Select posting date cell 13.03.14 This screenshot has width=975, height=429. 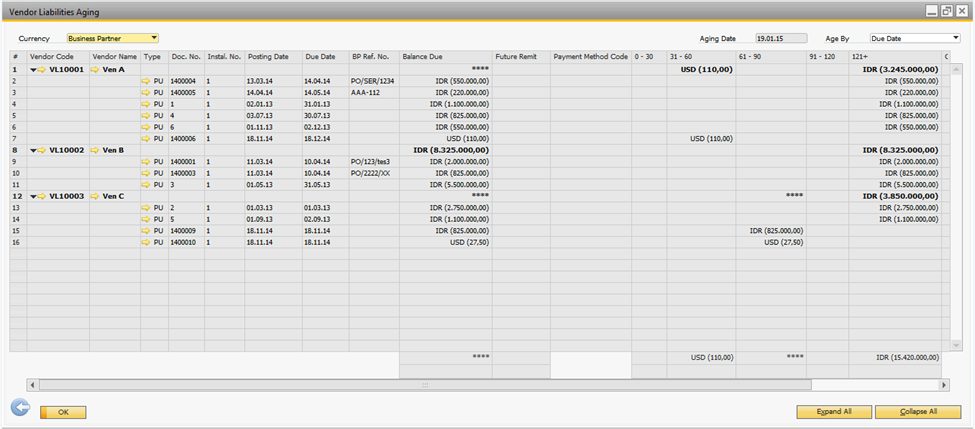pyautogui.click(x=274, y=81)
